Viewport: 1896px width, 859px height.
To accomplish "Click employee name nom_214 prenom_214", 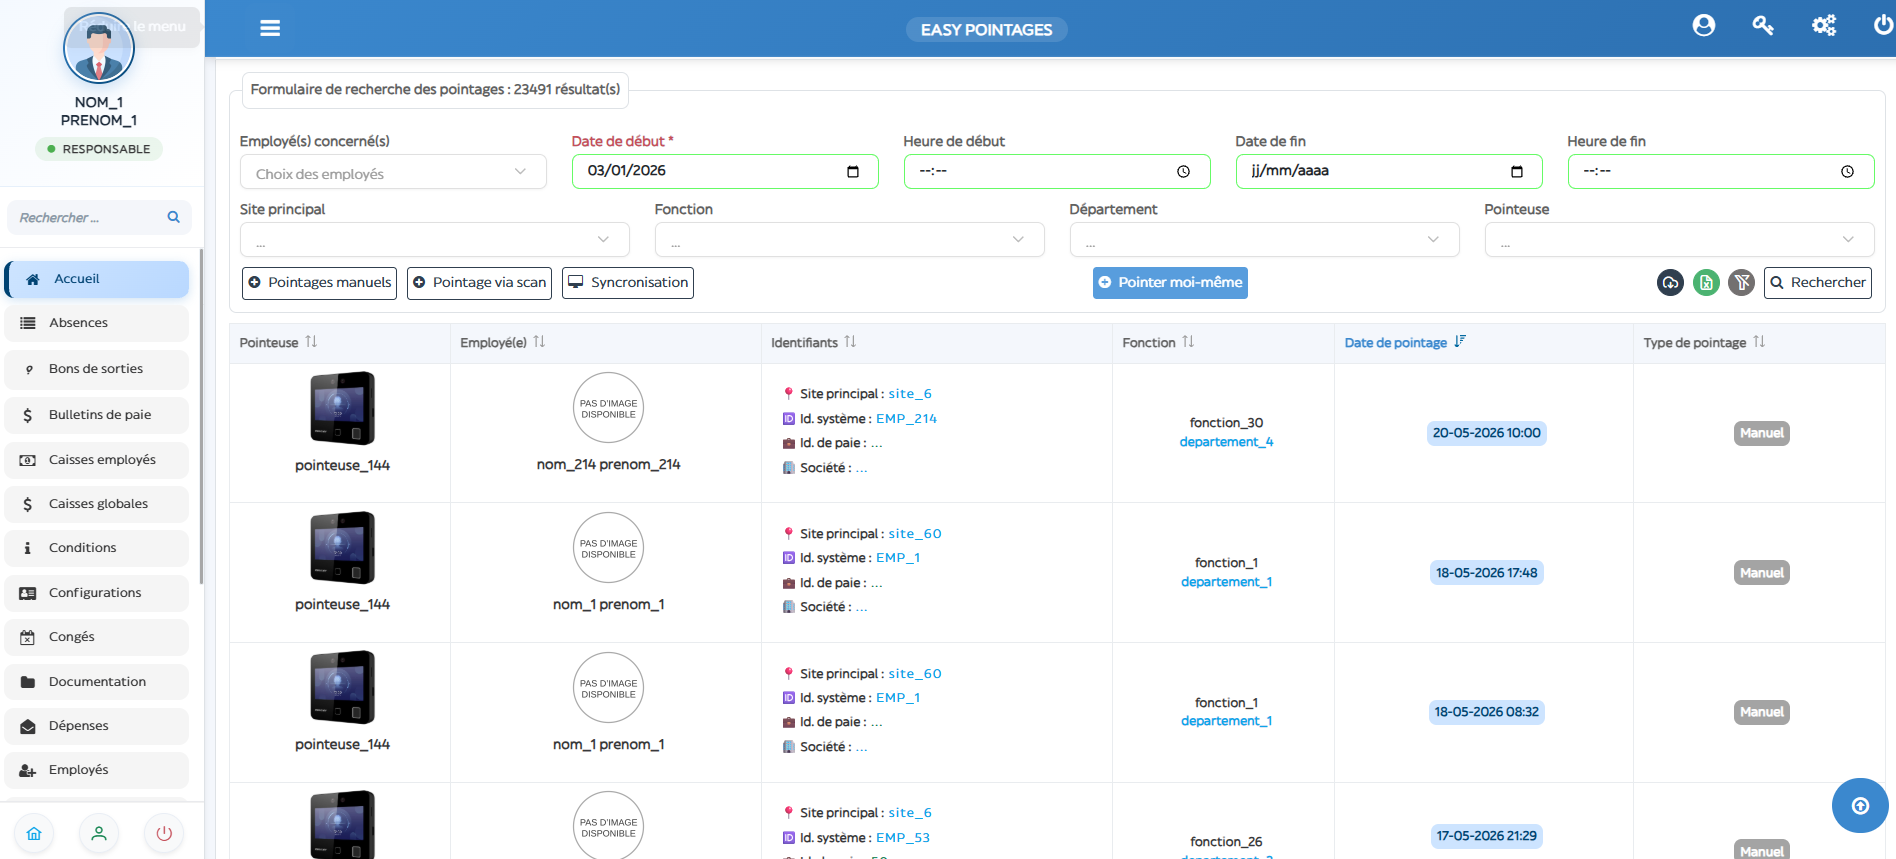I will click(608, 465).
